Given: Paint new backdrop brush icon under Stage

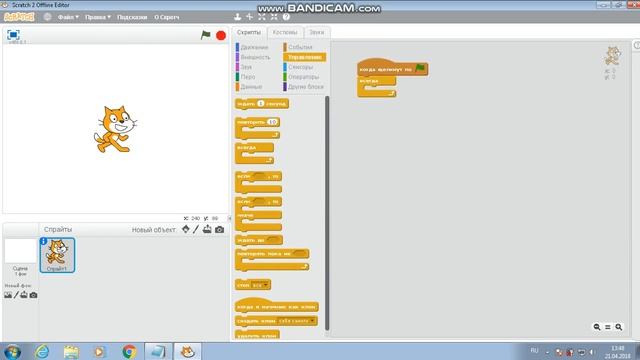Looking at the screenshot, I should pos(16,295).
